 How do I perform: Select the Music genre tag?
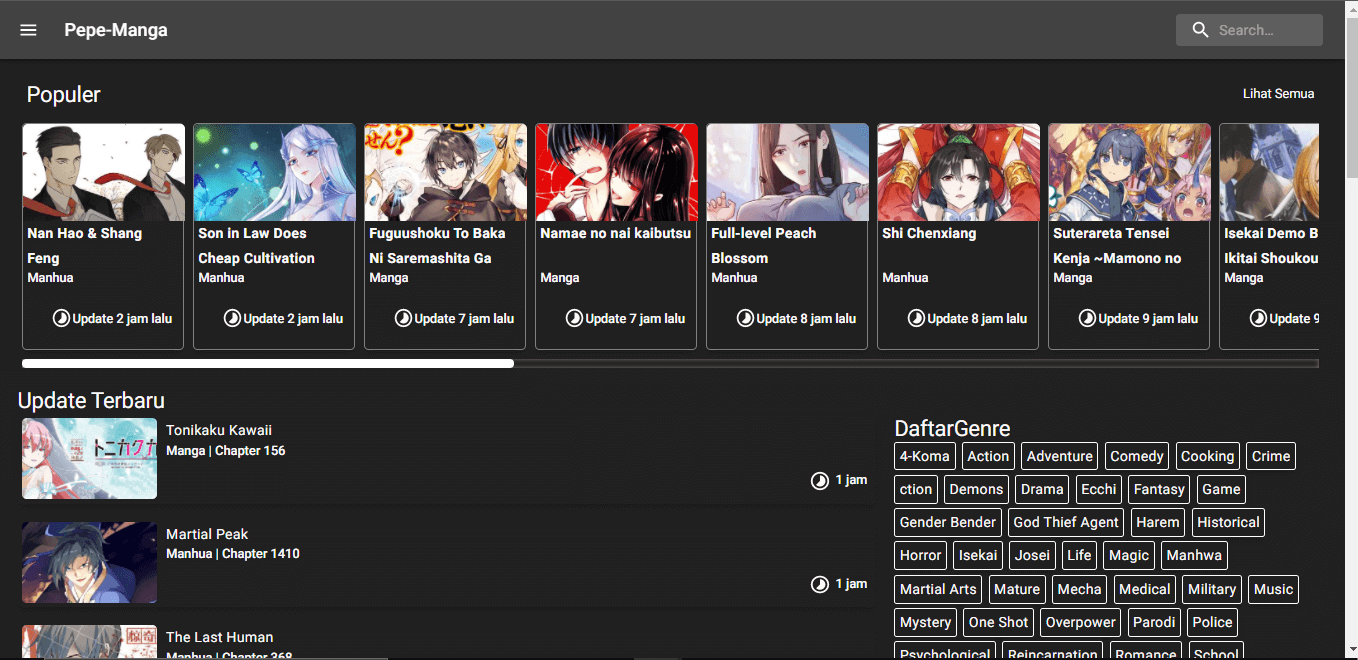1273,589
